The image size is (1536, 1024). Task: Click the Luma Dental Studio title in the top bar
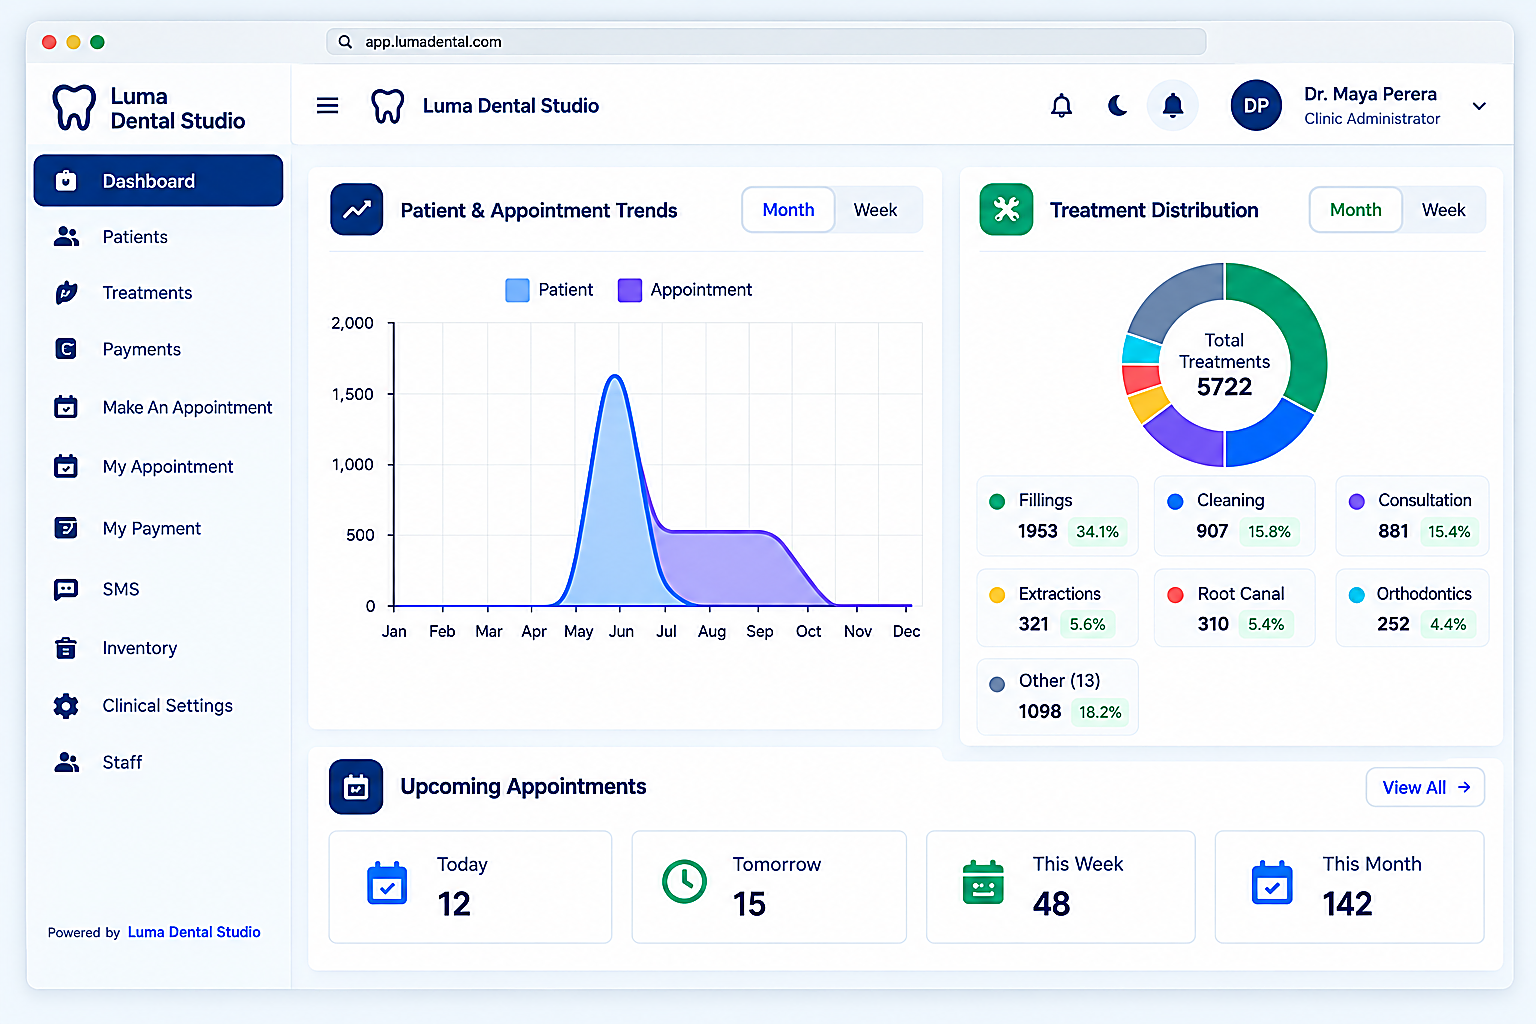(511, 106)
